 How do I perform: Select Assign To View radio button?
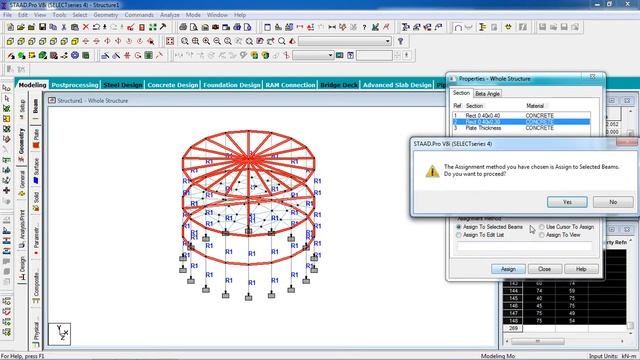point(542,235)
